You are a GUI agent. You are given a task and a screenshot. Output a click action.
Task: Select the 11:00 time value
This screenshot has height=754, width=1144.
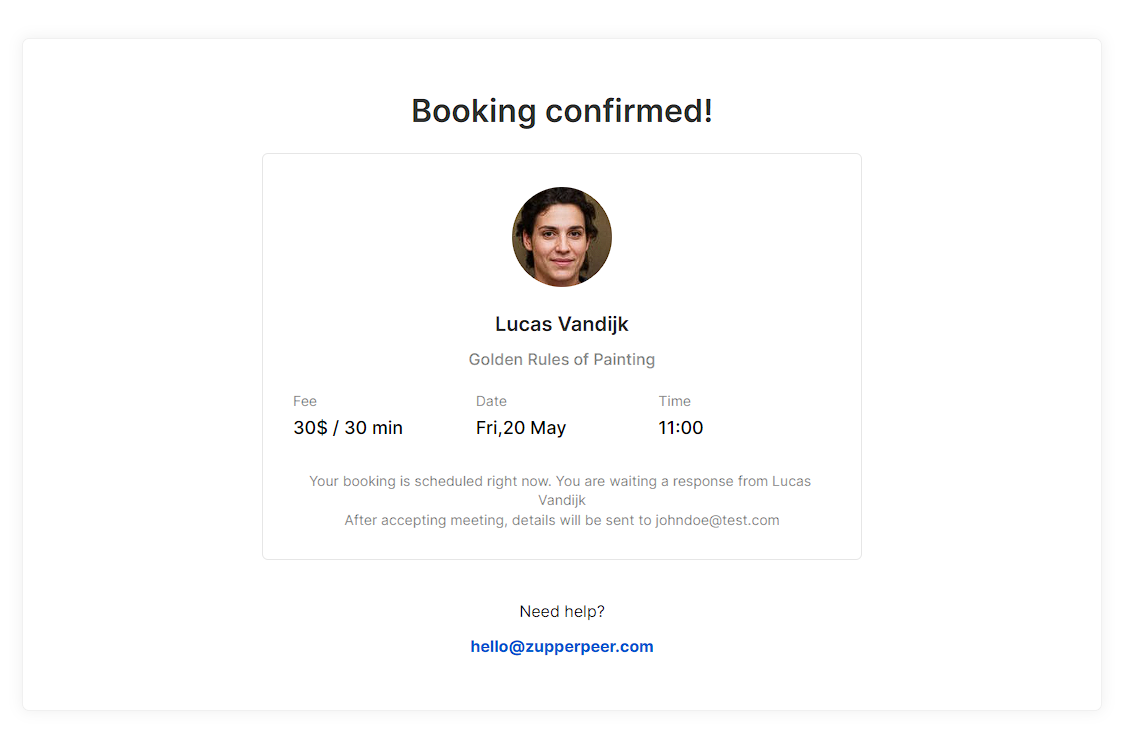tap(680, 428)
